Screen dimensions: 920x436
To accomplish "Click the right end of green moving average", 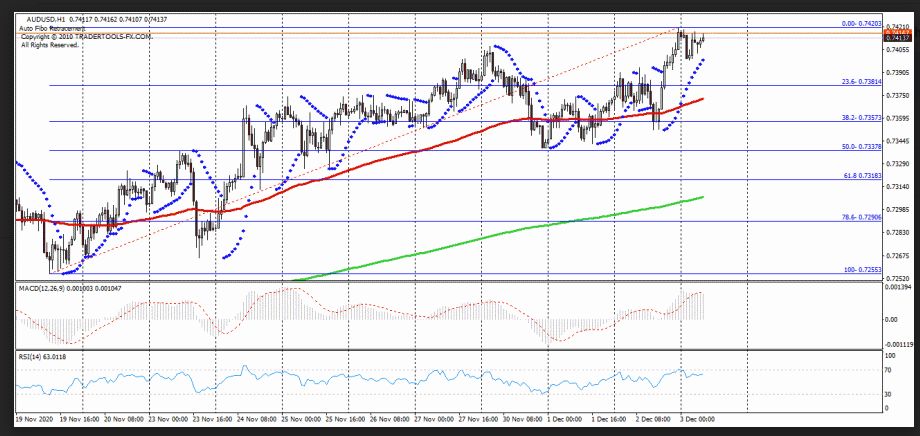I will coord(703,197).
